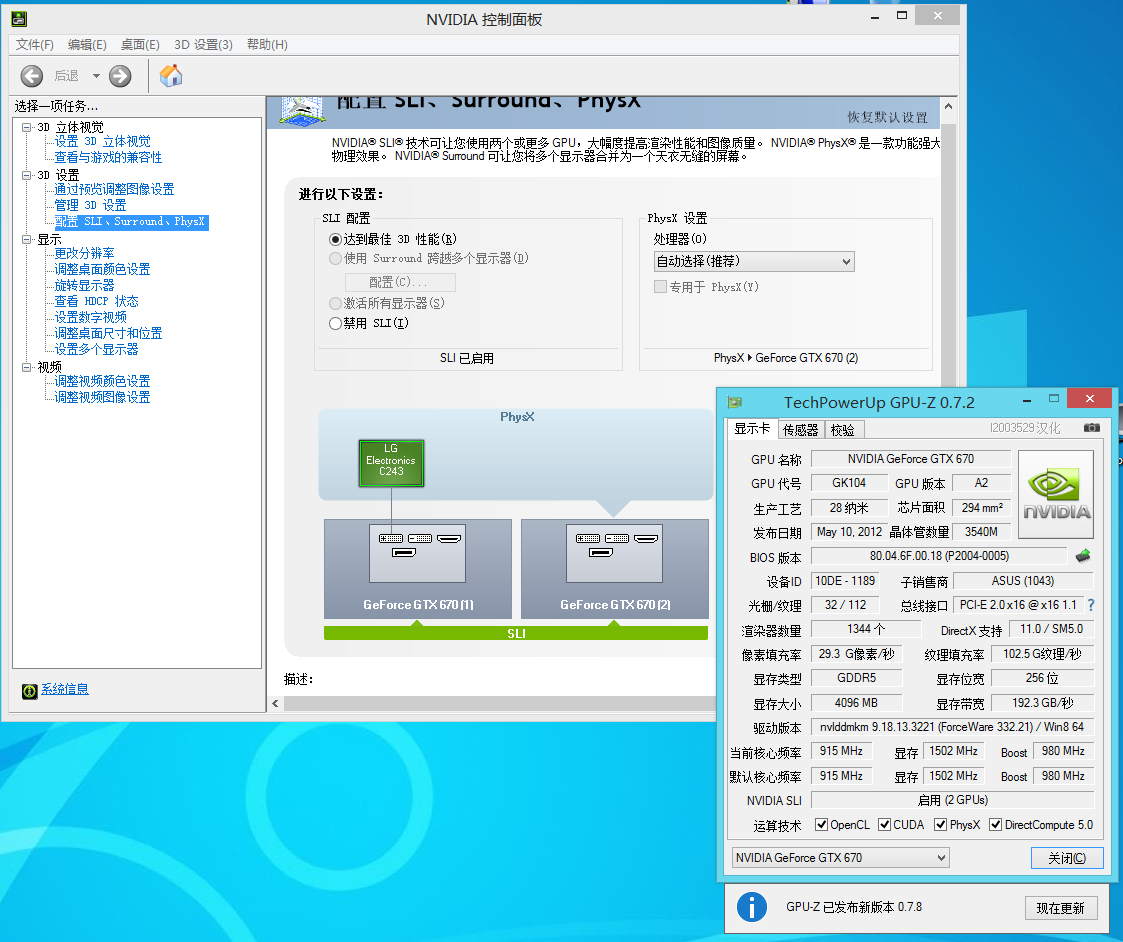Click the NVIDIA logo in GPU-Z

(x=1056, y=494)
